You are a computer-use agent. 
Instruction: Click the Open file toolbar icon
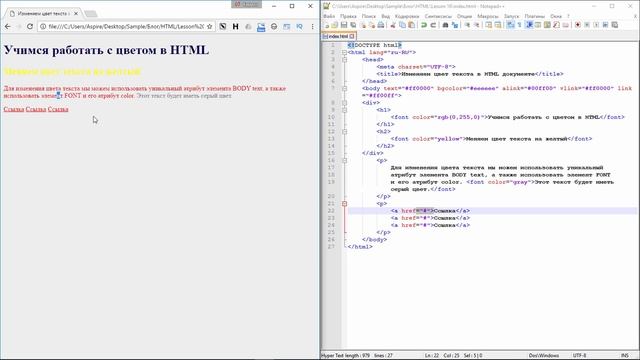(335, 25)
